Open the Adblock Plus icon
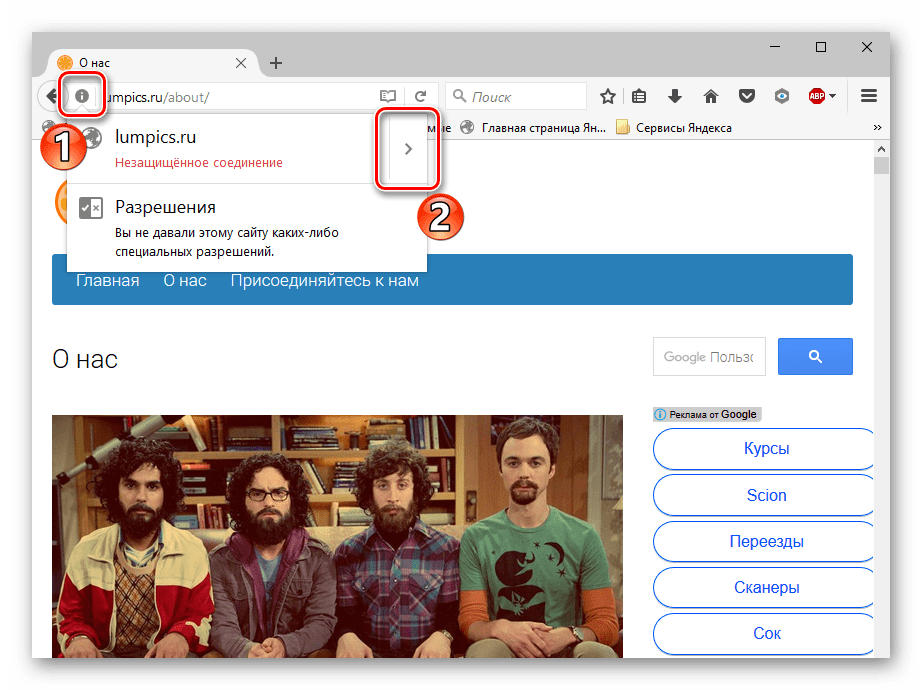 tap(816, 97)
